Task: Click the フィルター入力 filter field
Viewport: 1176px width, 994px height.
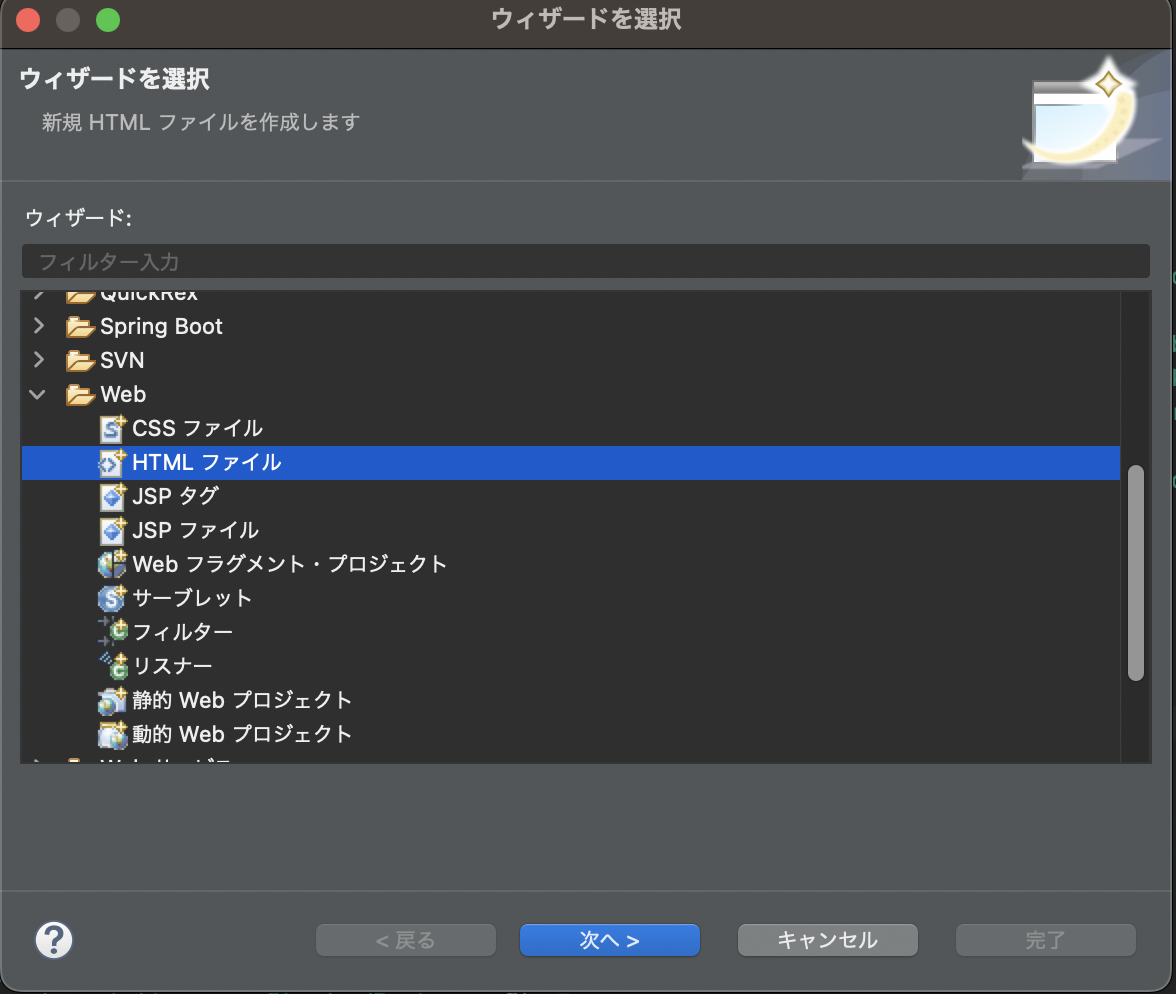Action: (x=585, y=262)
